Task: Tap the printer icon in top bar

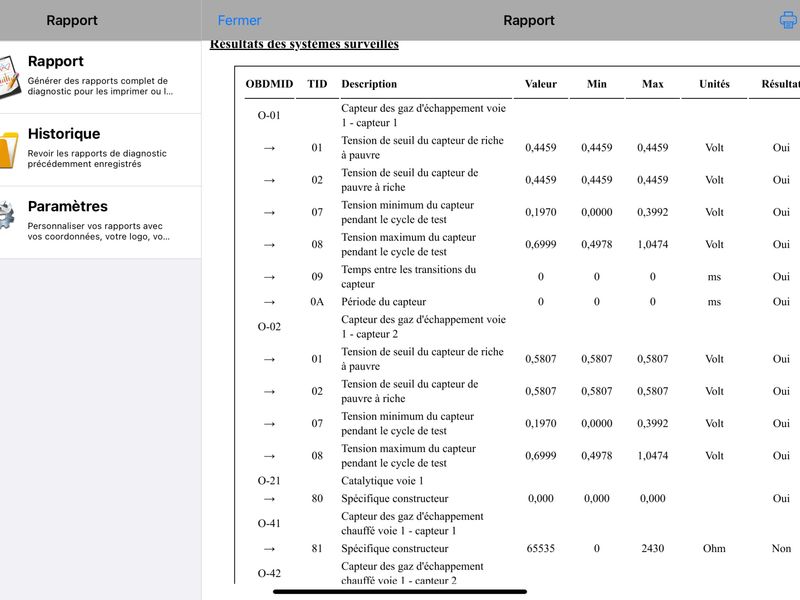Action: [789, 20]
